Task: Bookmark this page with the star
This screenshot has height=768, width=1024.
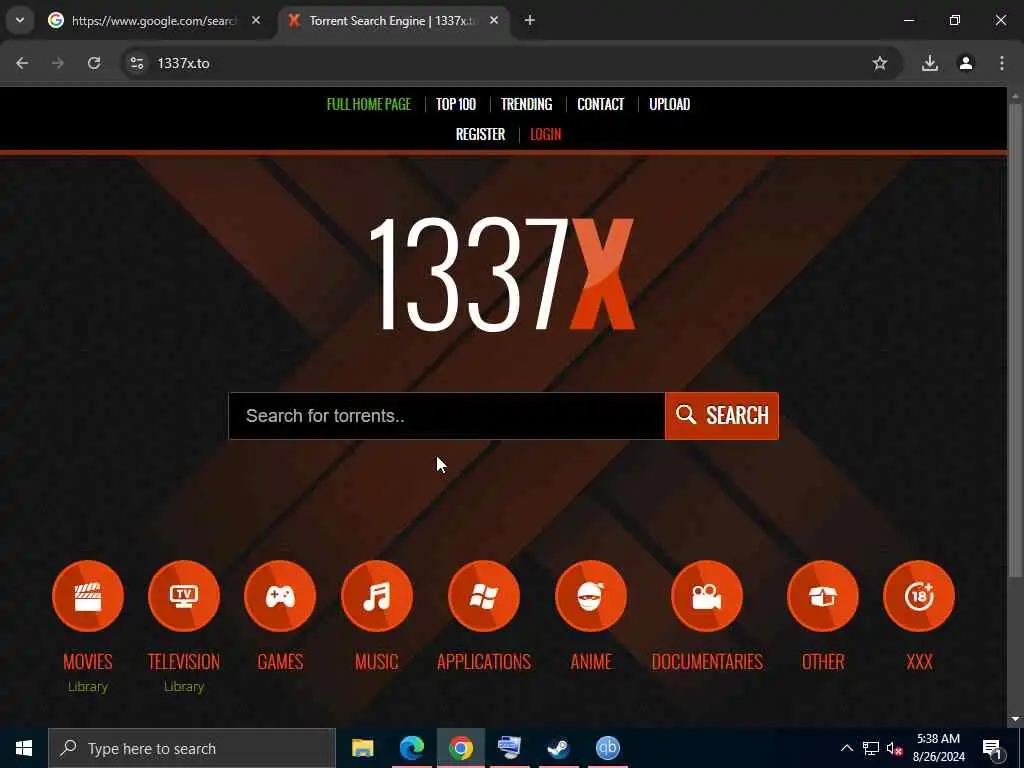Action: tap(880, 63)
